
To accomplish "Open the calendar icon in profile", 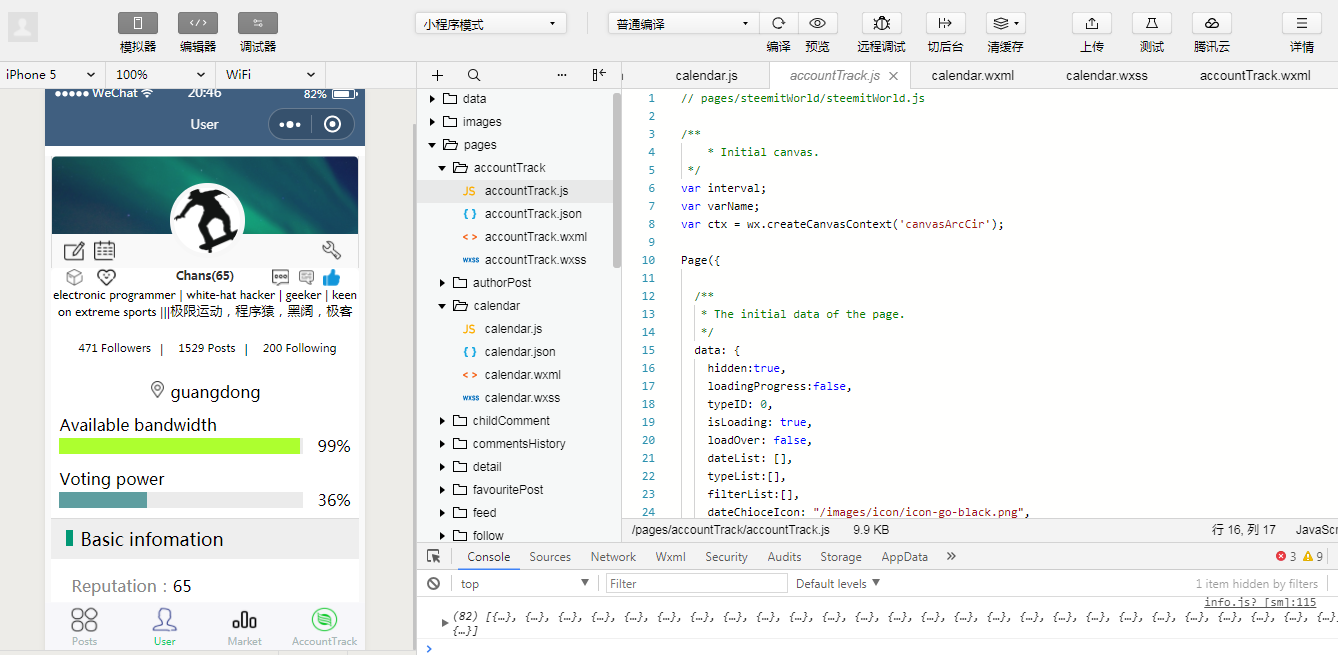I will [105, 250].
